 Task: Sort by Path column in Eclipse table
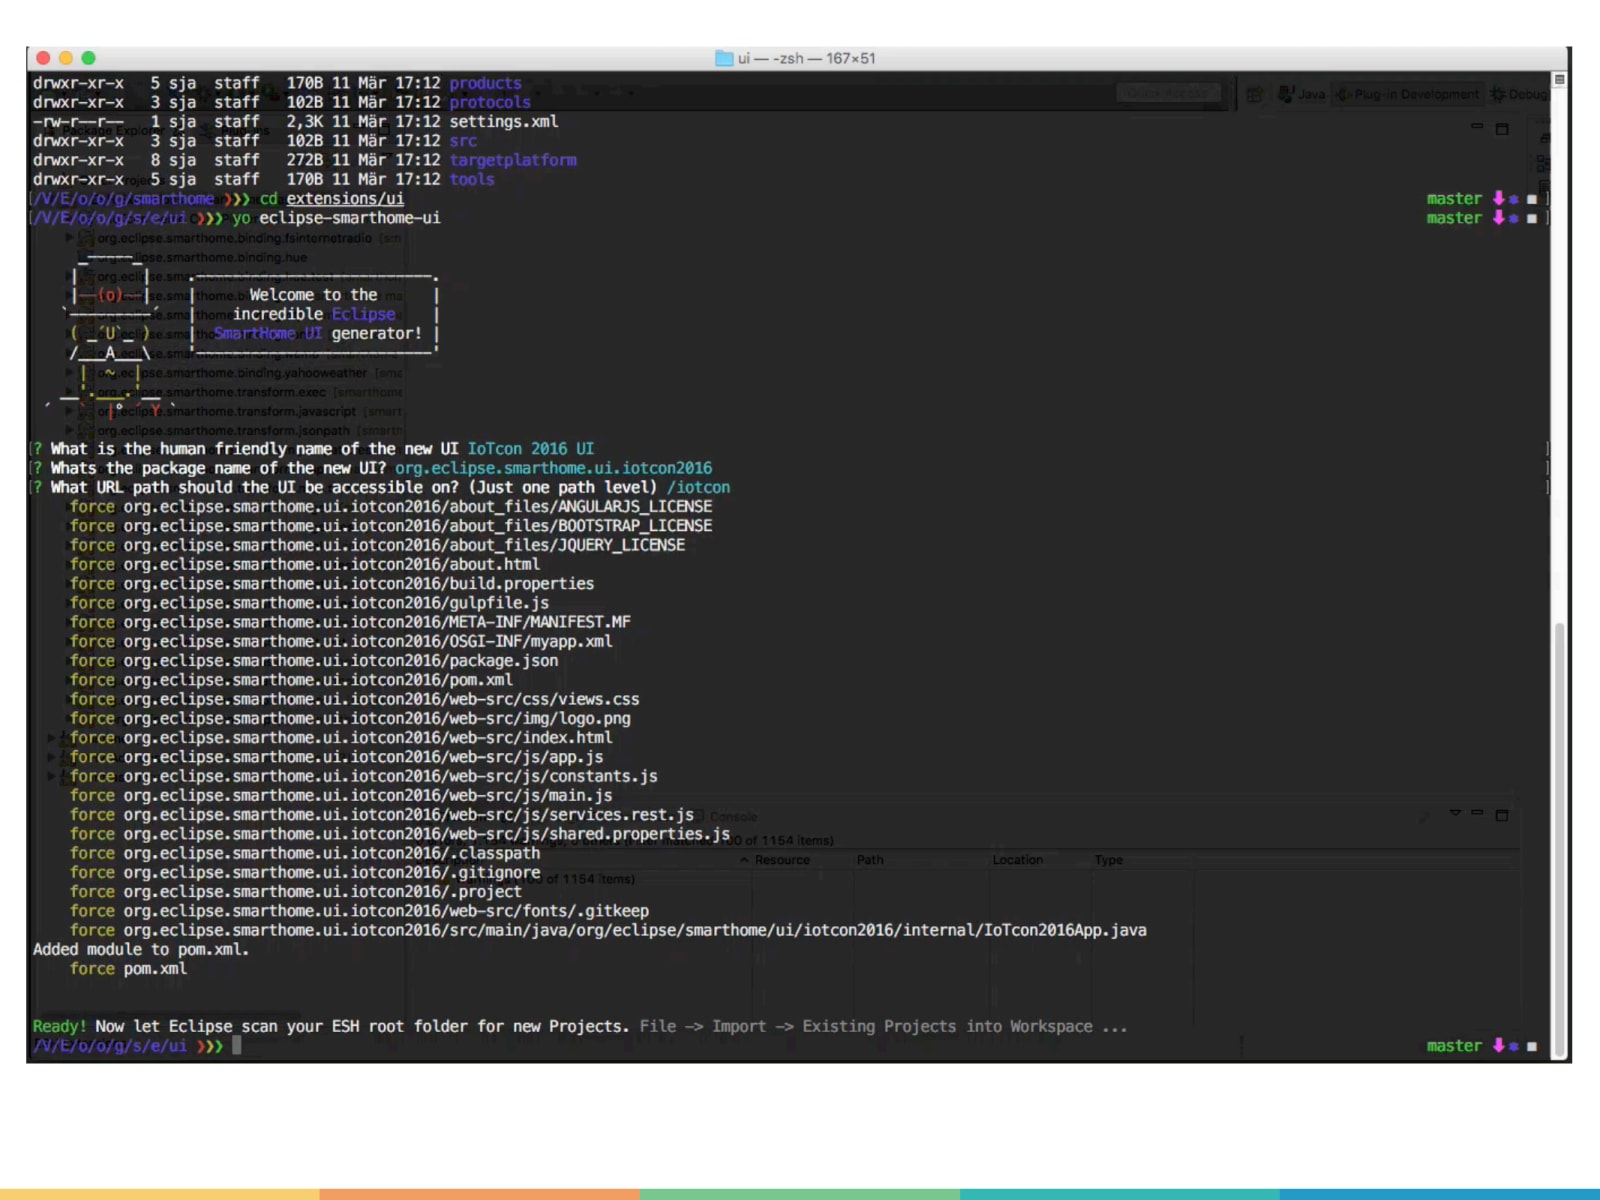coord(870,860)
